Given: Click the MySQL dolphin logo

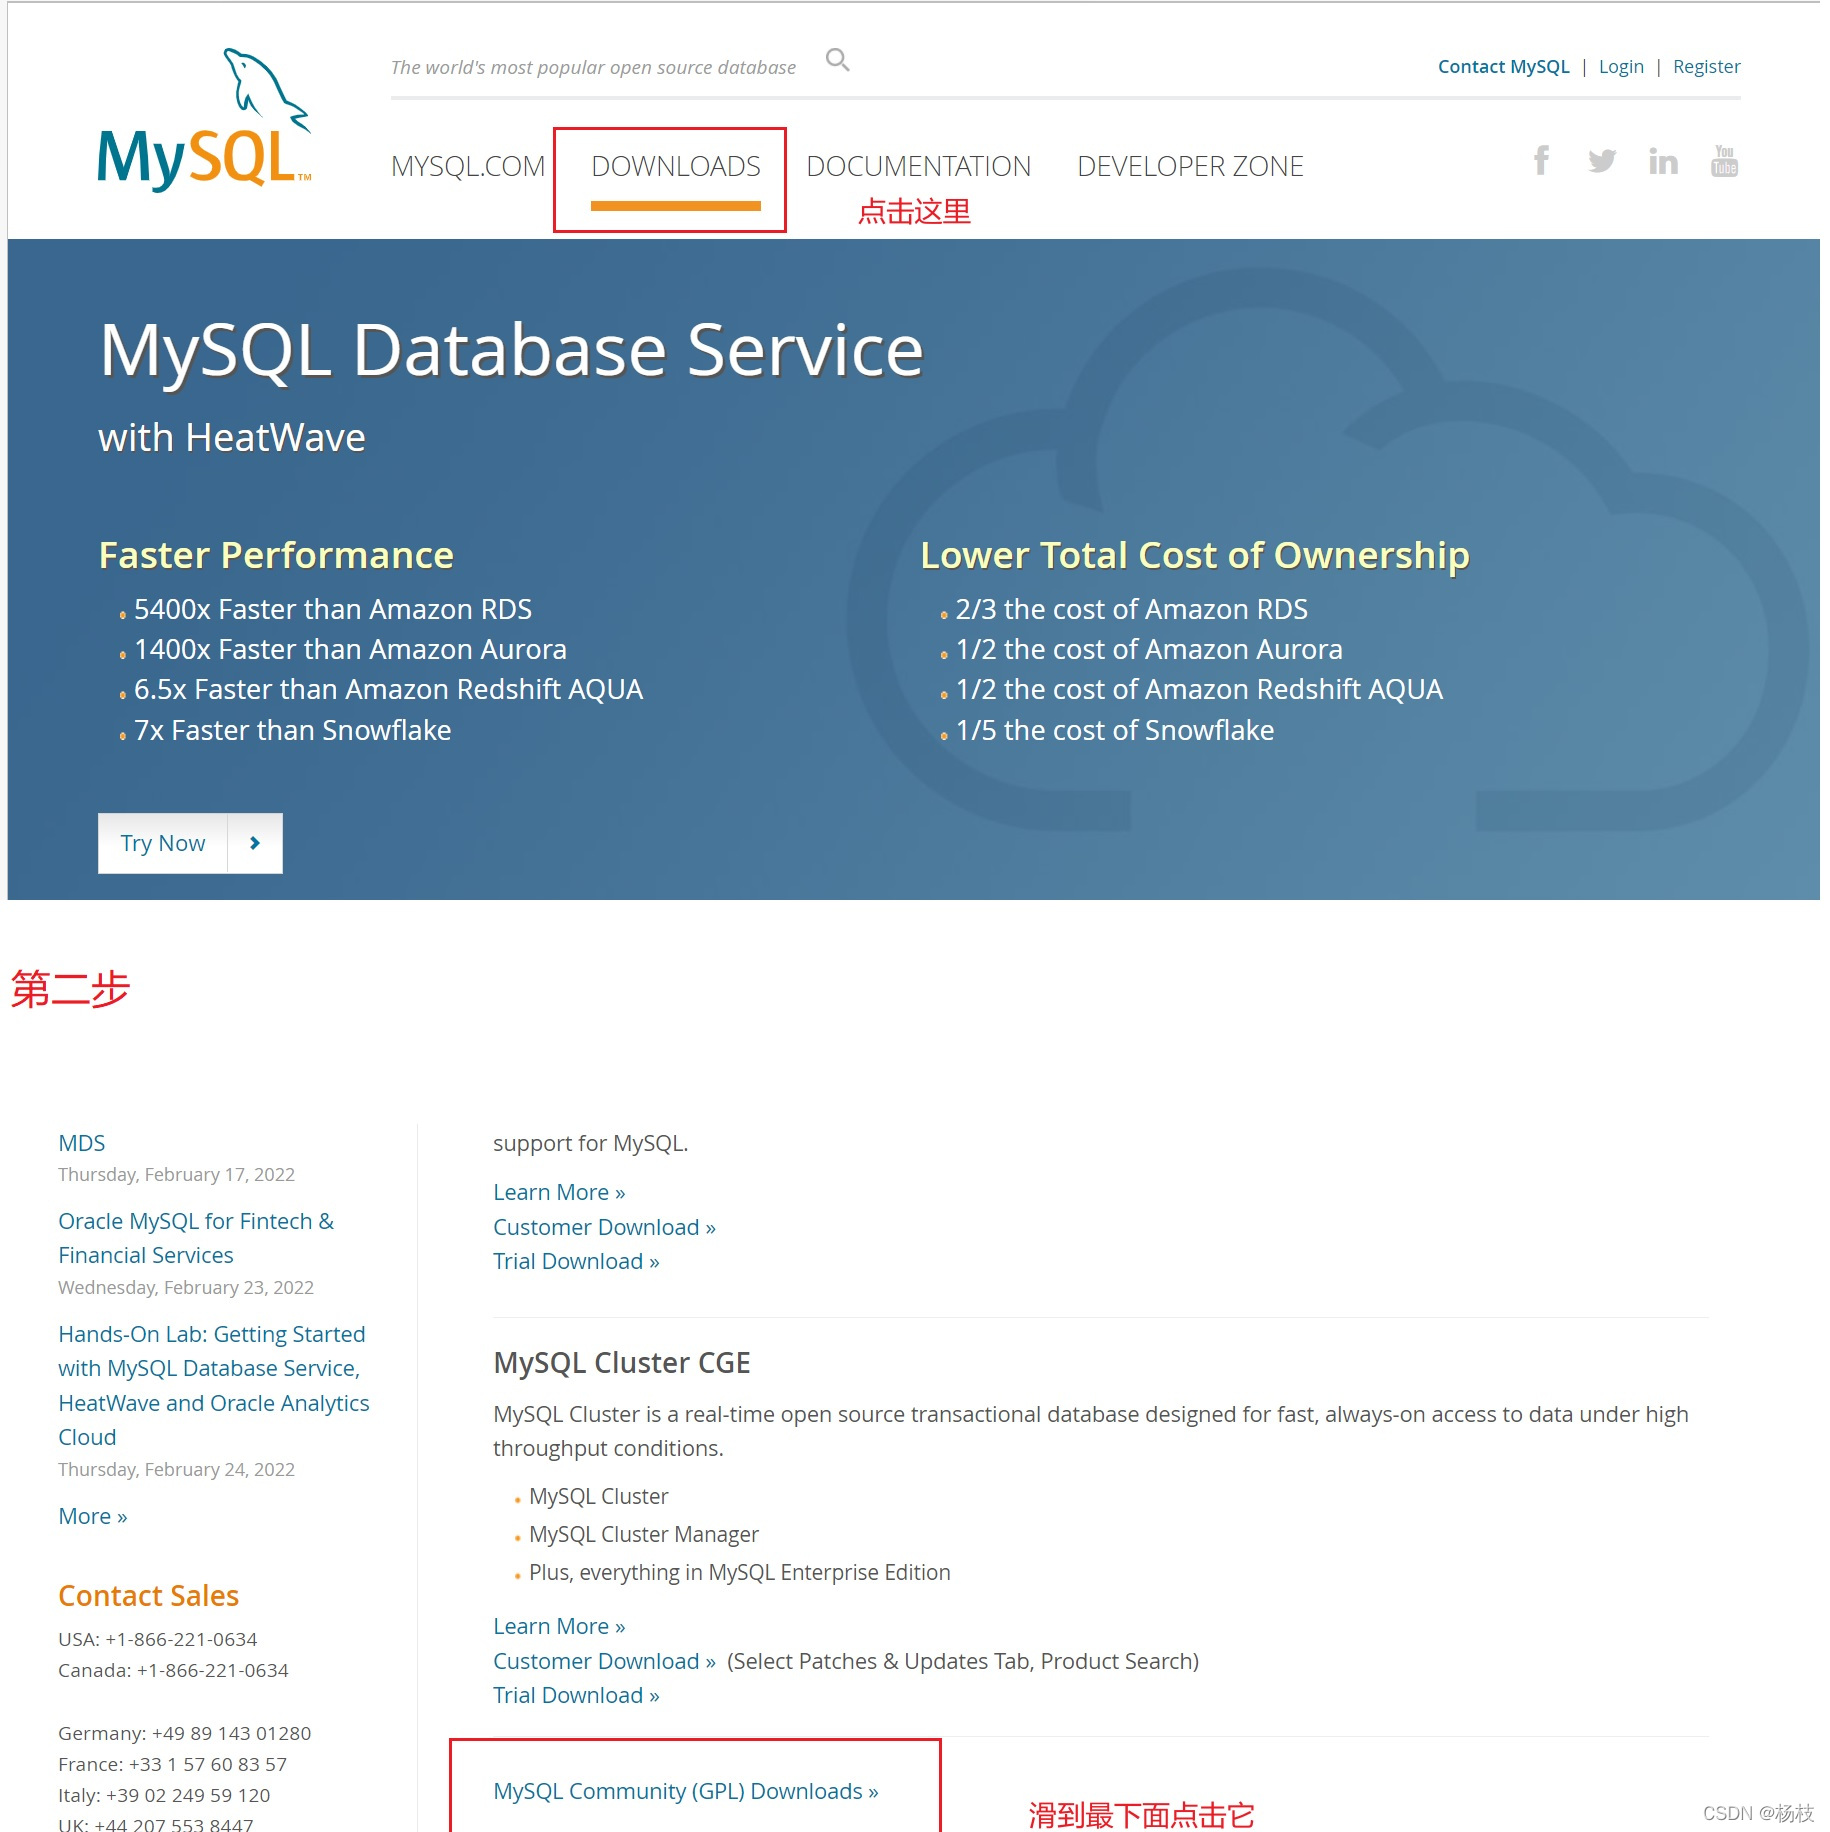Looking at the screenshot, I should coord(204,119).
